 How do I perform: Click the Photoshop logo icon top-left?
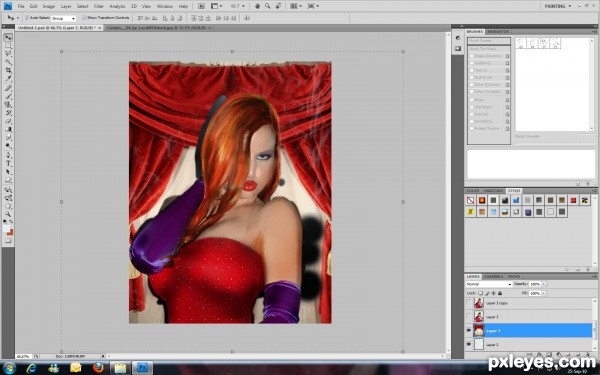click(8, 6)
